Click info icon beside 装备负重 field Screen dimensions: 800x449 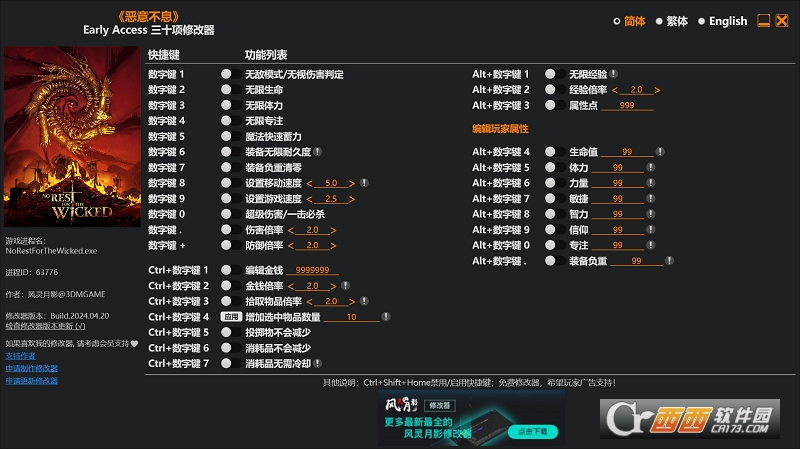pyautogui.click(x=669, y=261)
